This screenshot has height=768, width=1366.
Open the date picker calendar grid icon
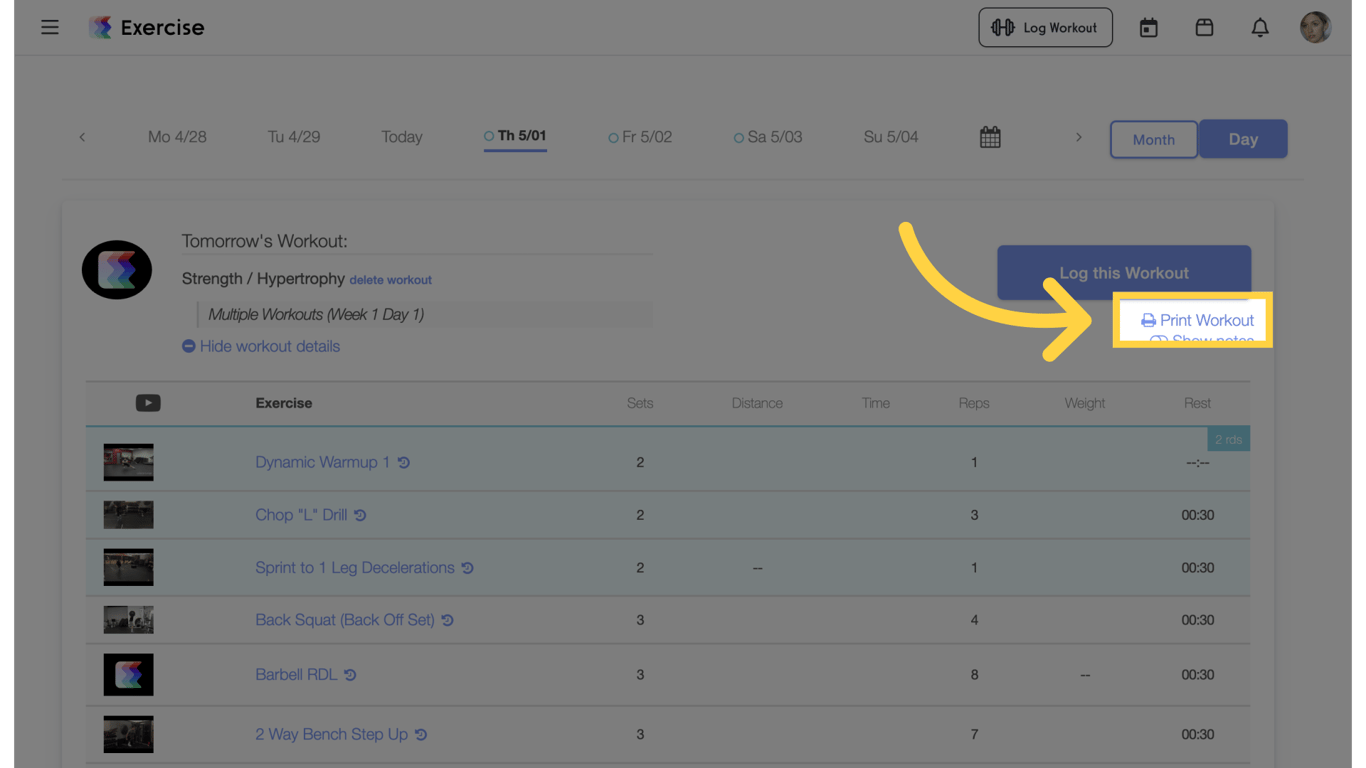pos(990,137)
